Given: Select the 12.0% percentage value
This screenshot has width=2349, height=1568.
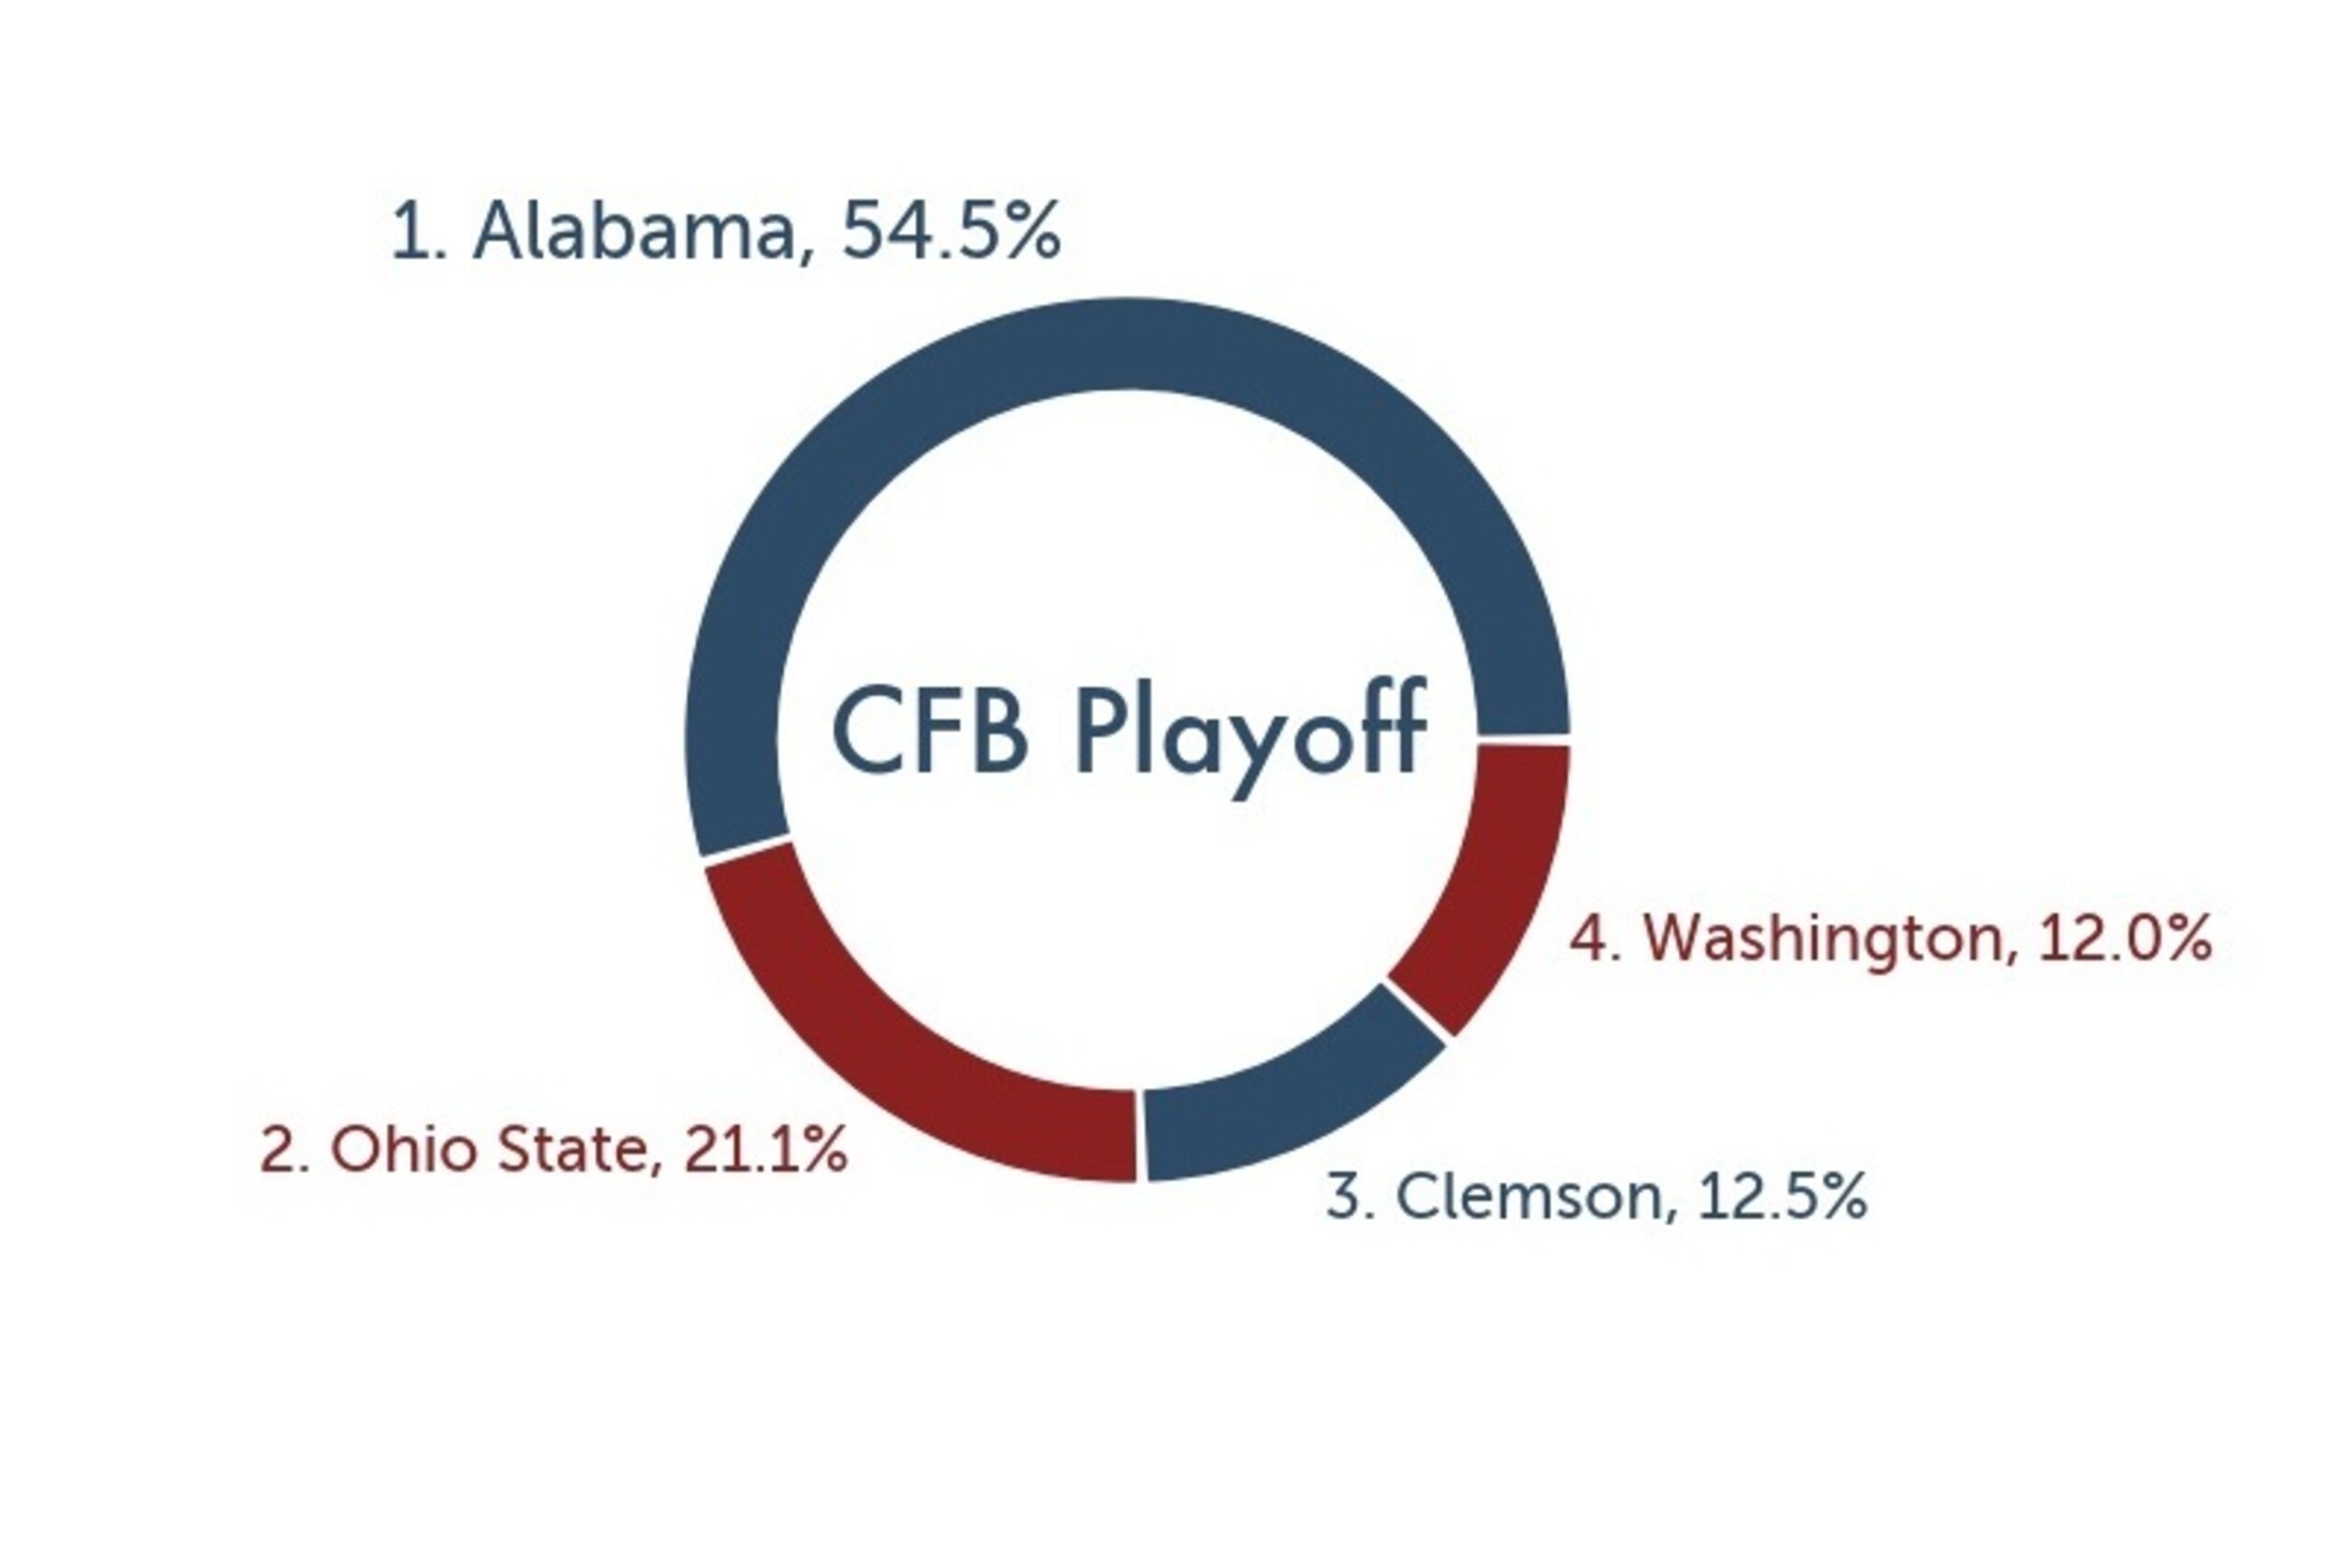Looking at the screenshot, I should click(2126, 938).
